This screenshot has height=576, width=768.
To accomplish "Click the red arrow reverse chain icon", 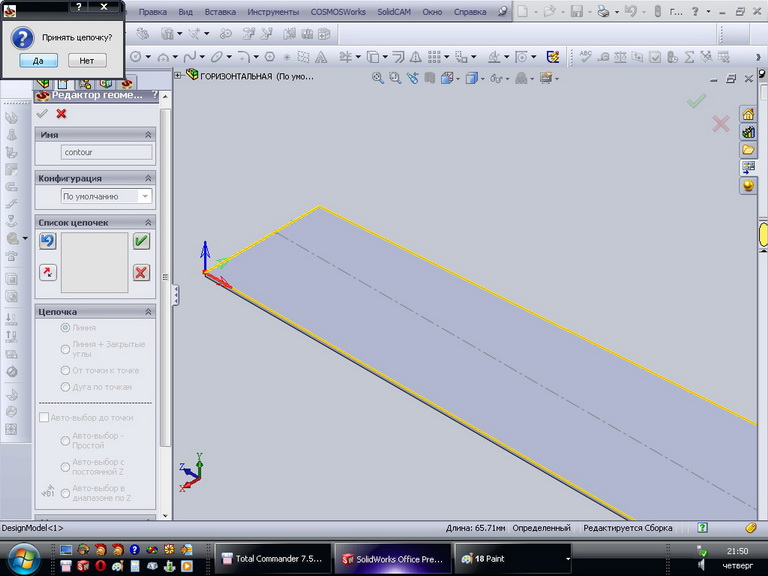I will click(x=48, y=272).
